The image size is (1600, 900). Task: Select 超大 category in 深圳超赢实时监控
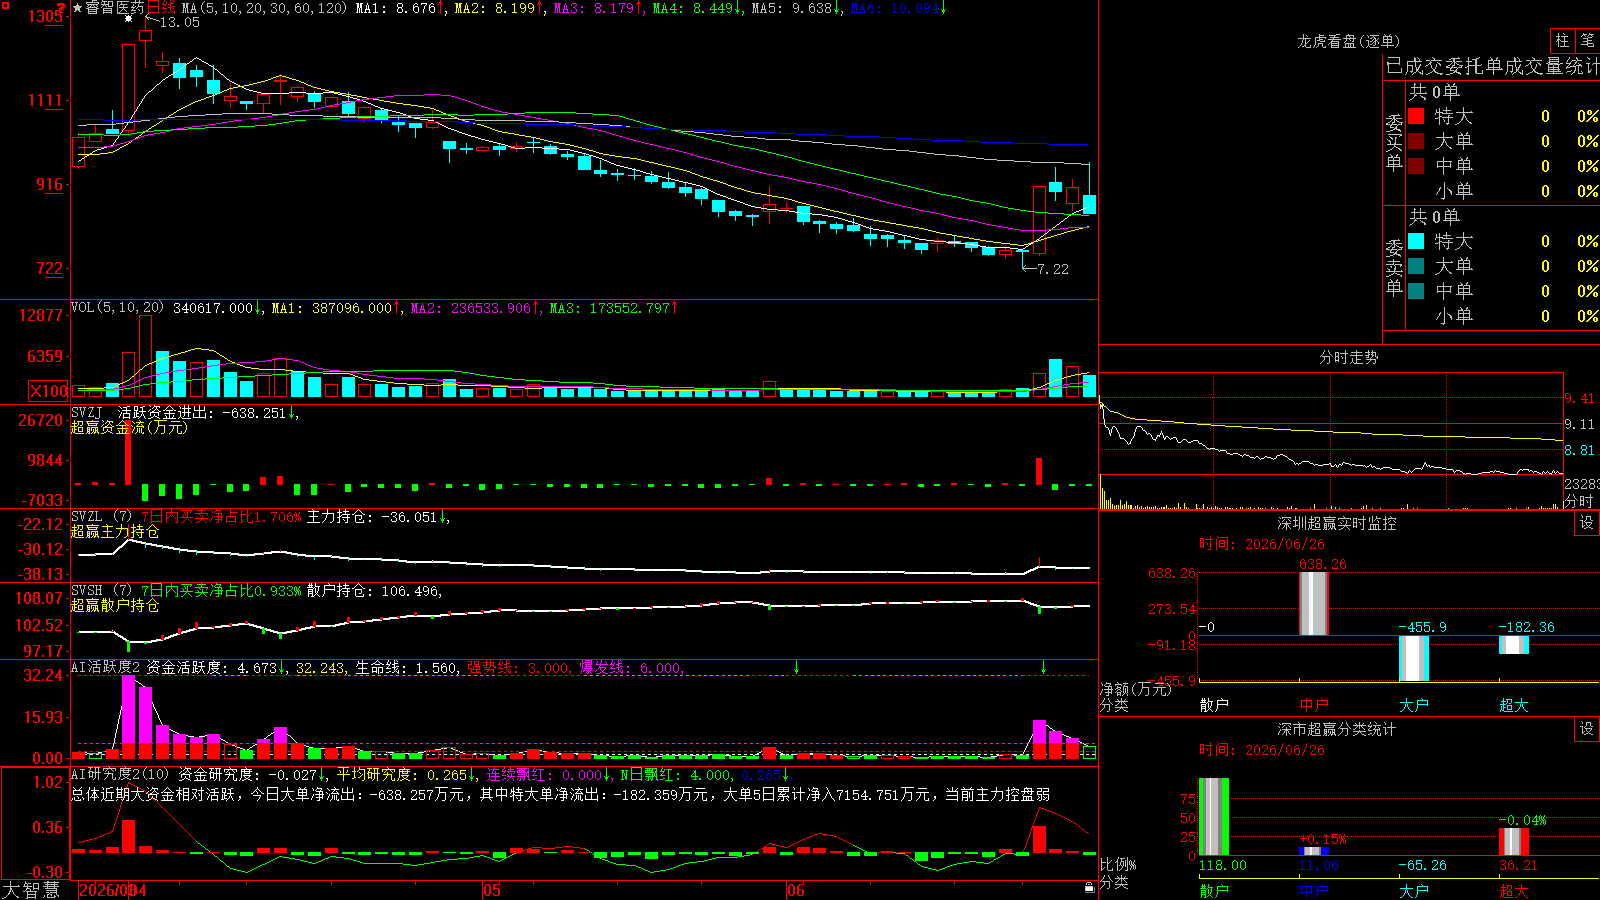(1514, 705)
